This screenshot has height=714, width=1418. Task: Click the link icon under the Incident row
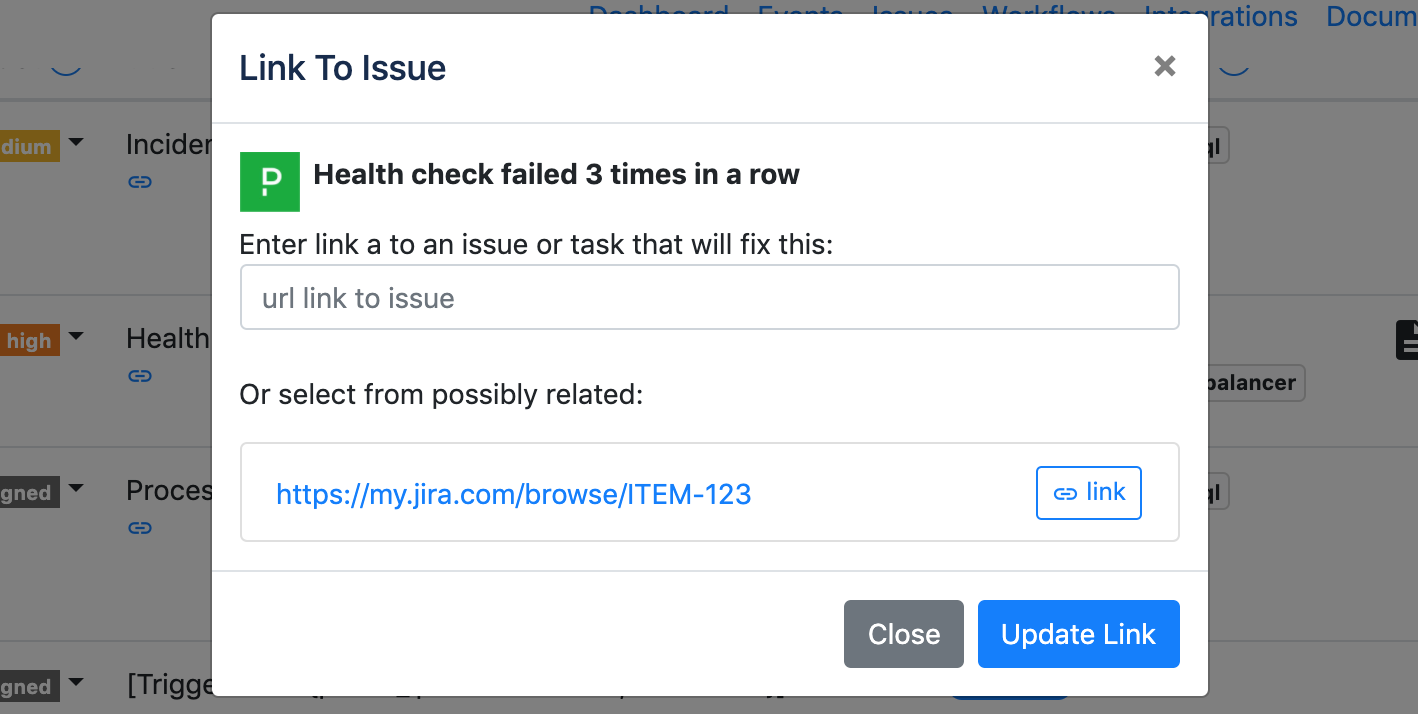point(140,182)
